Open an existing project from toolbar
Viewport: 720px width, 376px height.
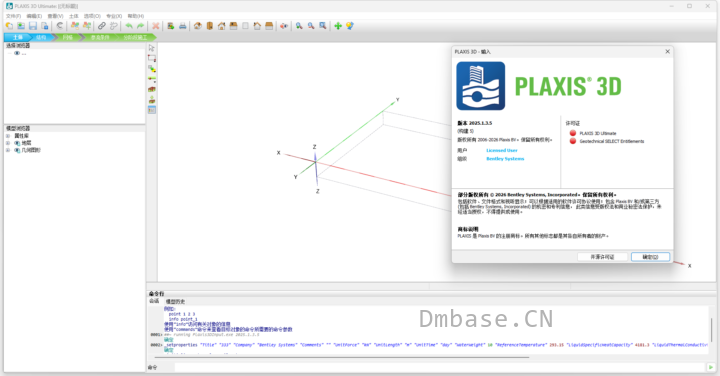pyautogui.click(x=21, y=26)
